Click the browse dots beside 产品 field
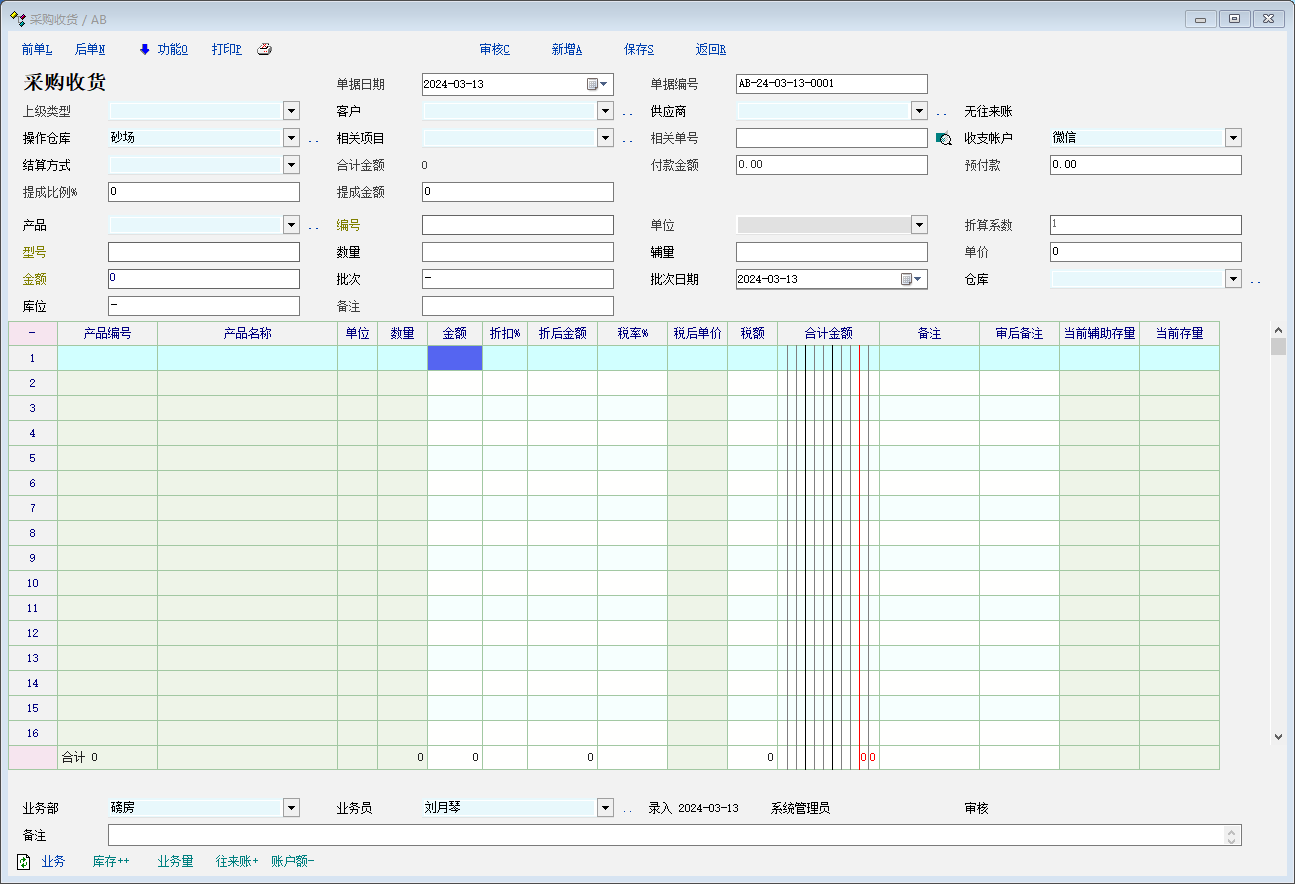This screenshot has width=1295, height=884. [314, 227]
